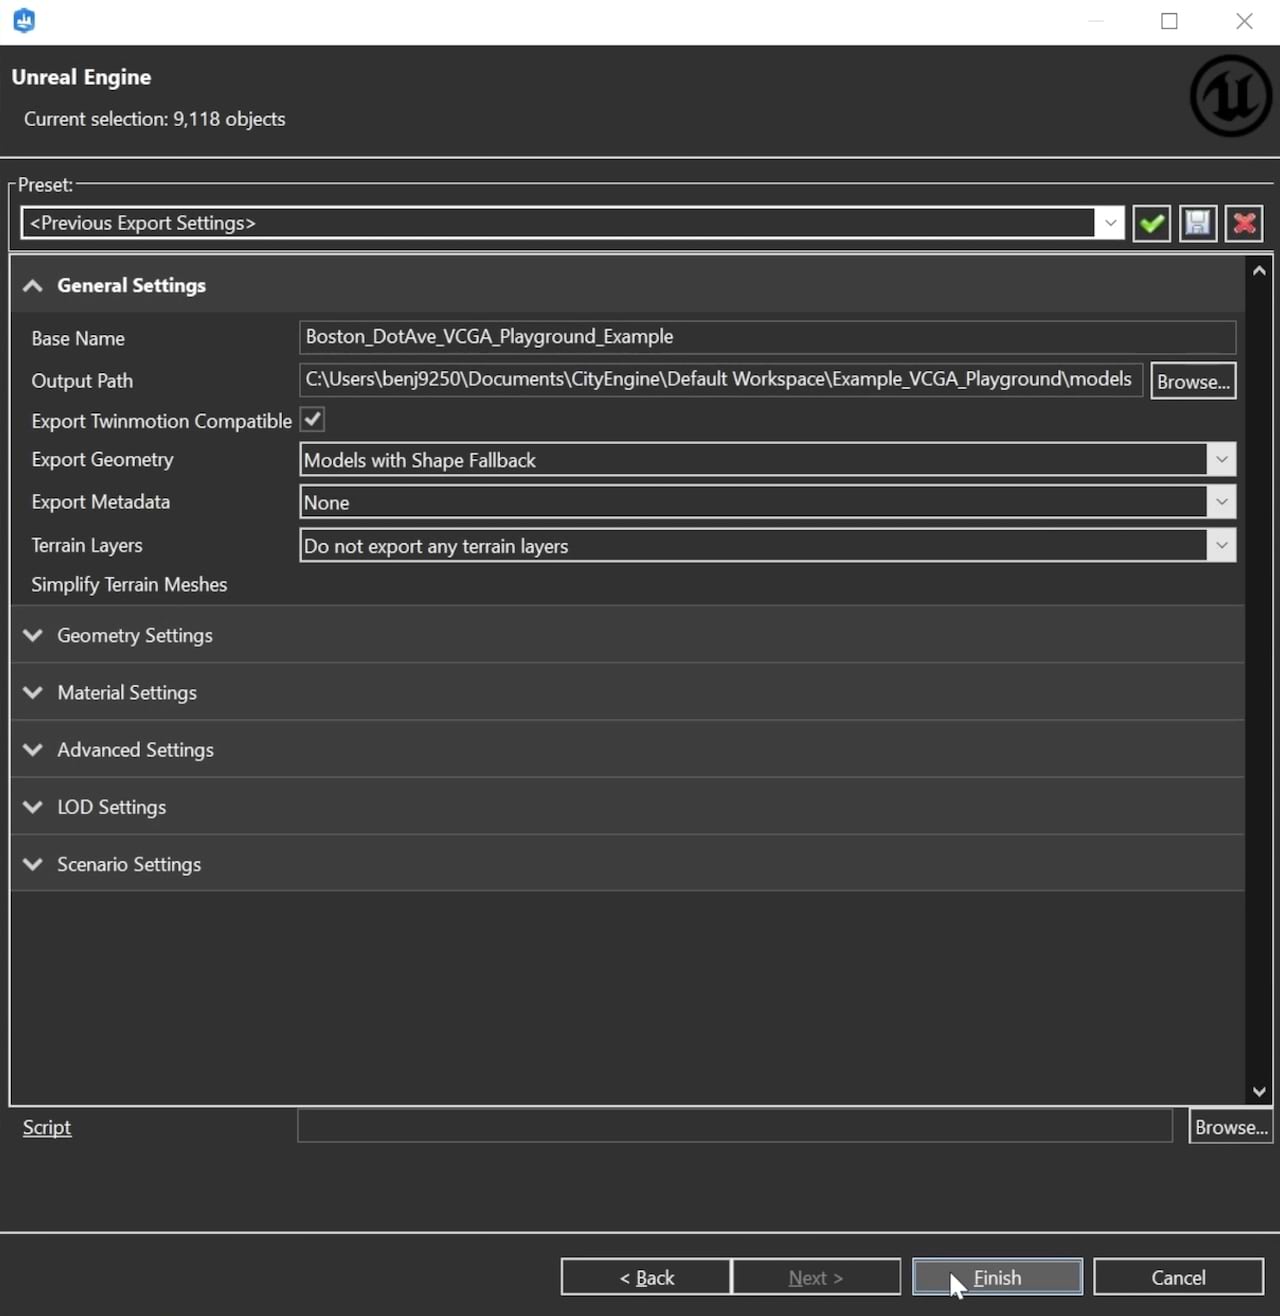This screenshot has height=1316, width=1280.
Task: Save preset using floppy disk icon
Action: (x=1198, y=223)
